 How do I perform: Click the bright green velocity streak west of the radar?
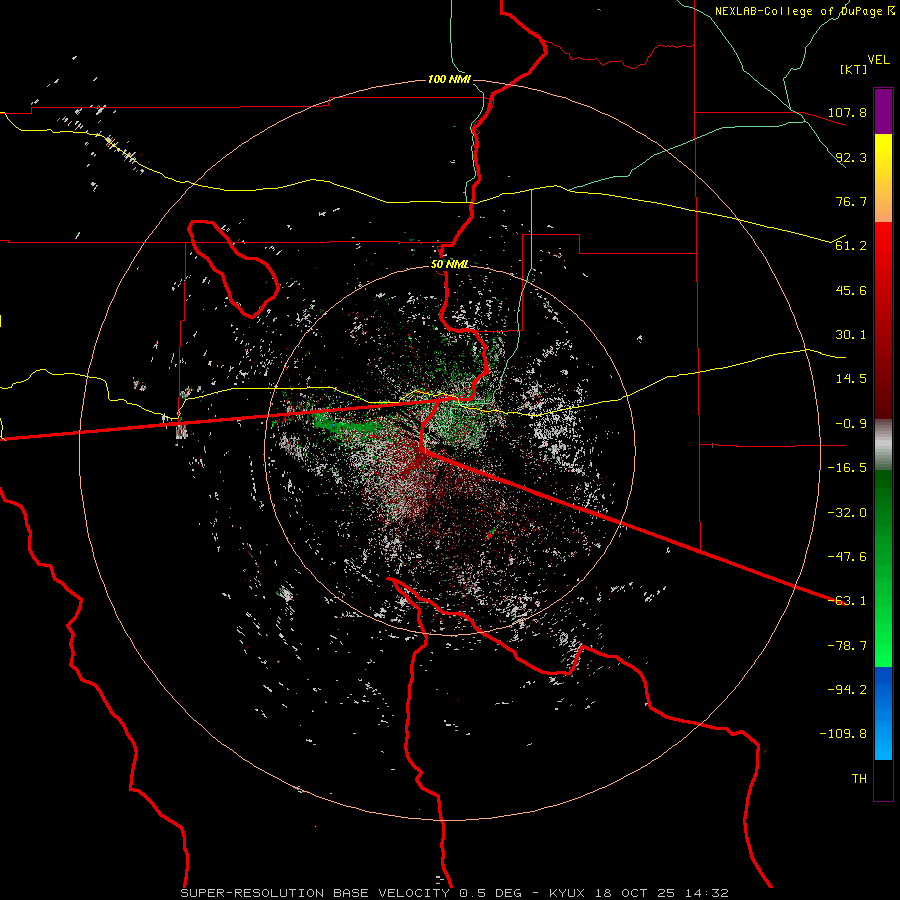click(x=348, y=425)
